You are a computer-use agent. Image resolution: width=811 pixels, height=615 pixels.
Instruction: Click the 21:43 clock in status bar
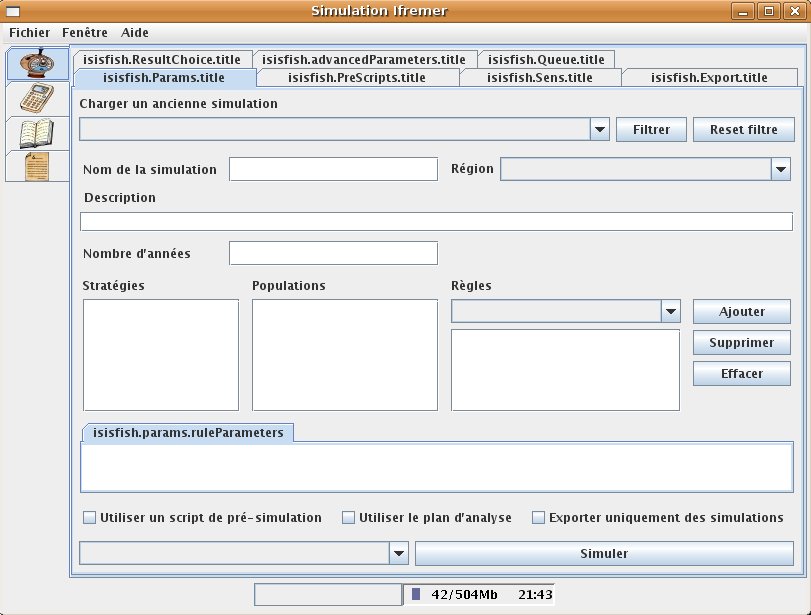[x=535, y=594]
